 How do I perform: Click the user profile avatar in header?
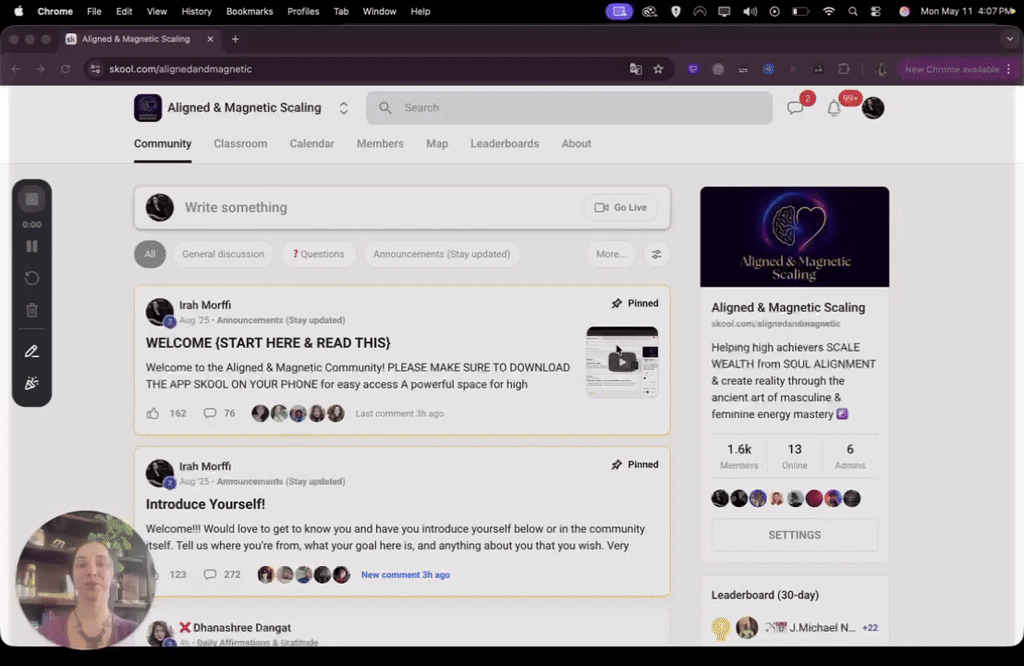(872, 108)
